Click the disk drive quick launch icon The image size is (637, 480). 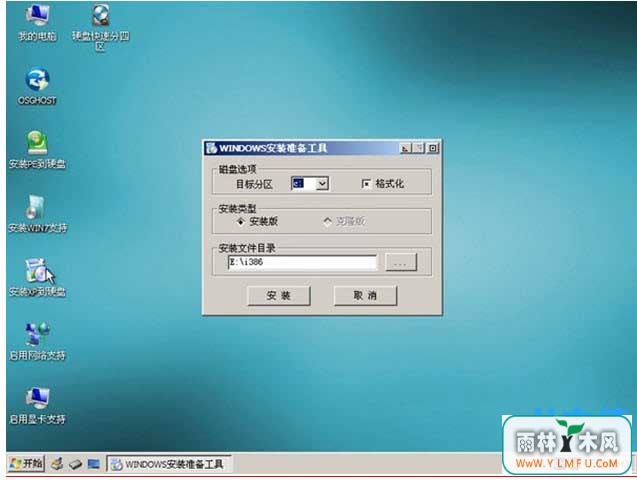click(75, 464)
